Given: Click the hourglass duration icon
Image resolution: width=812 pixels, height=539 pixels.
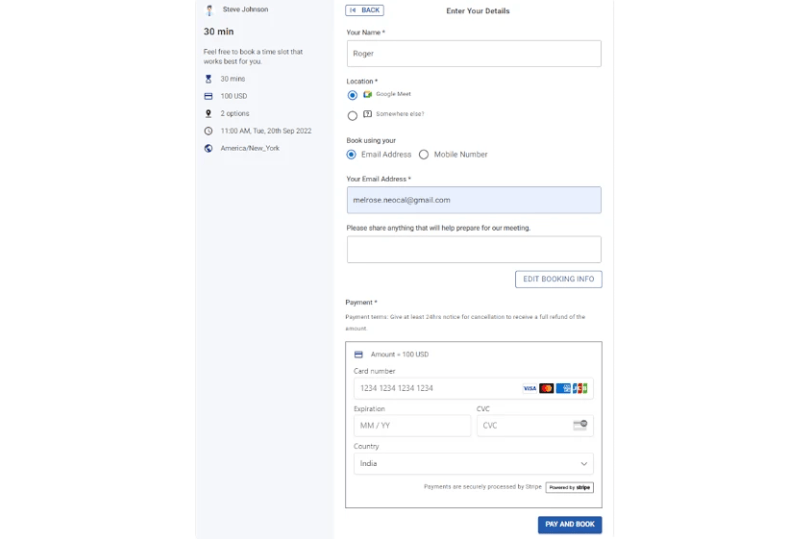Looking at the screenshot, I should 208,79.
